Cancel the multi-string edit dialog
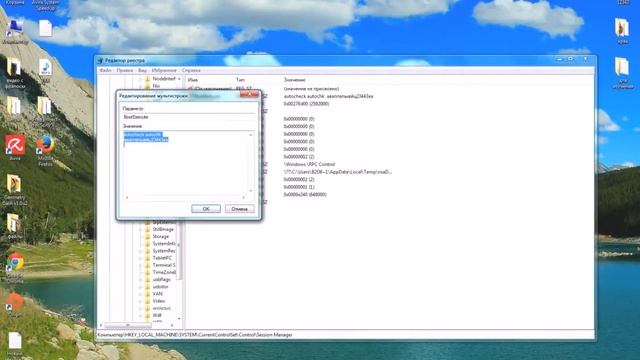The image size is (640, 360). coord(240,209)
